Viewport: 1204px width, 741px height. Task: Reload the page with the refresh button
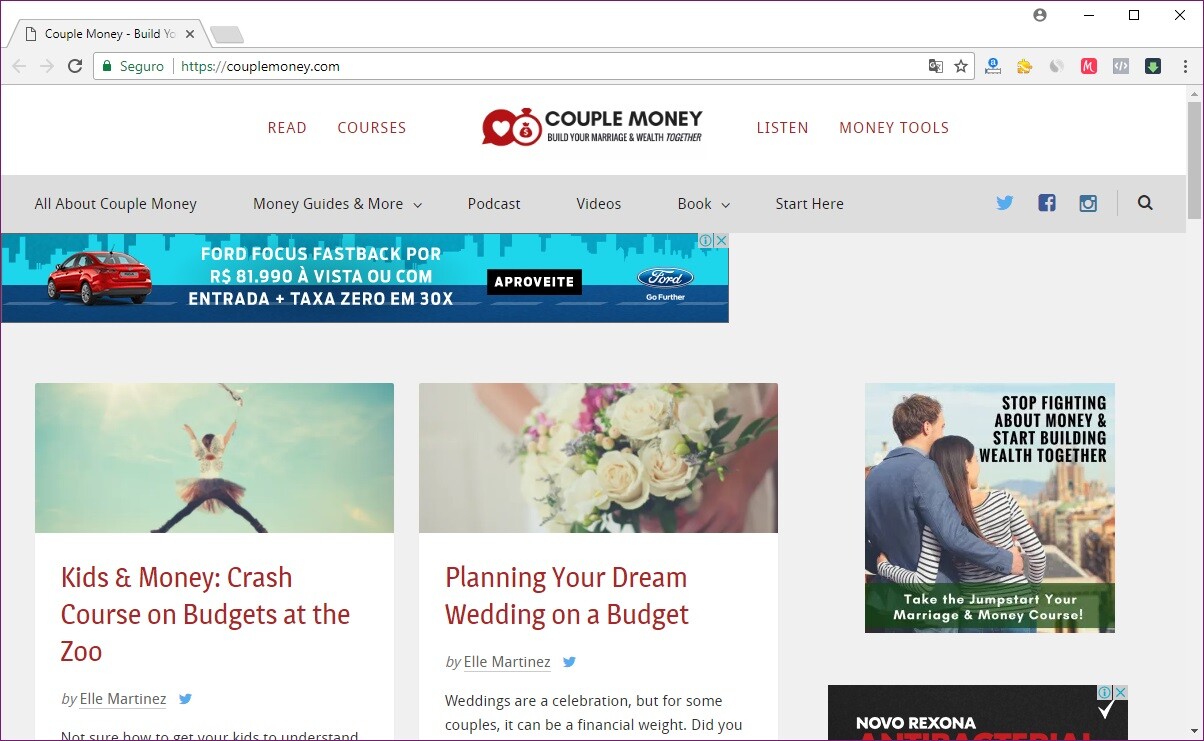(75, 66)
